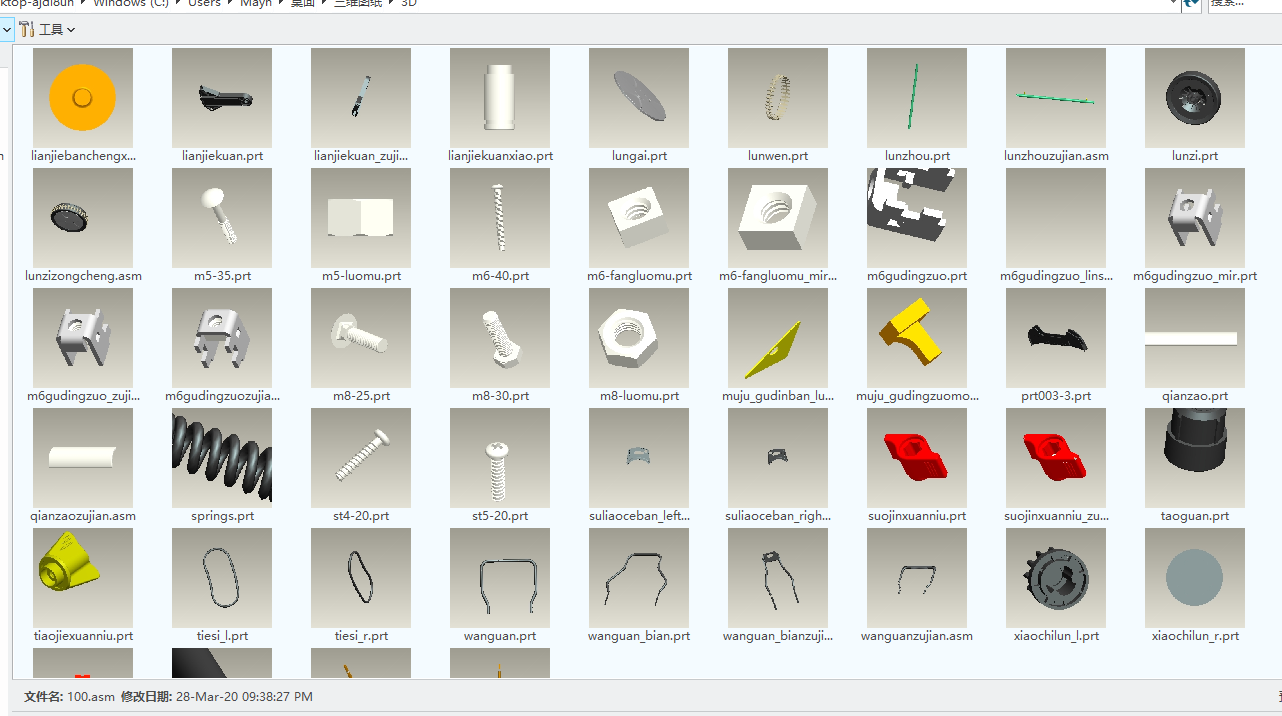Select the st4-20.prt screw thumbnail
Viewport: 1282px width, 716px height.
point(361,458)
